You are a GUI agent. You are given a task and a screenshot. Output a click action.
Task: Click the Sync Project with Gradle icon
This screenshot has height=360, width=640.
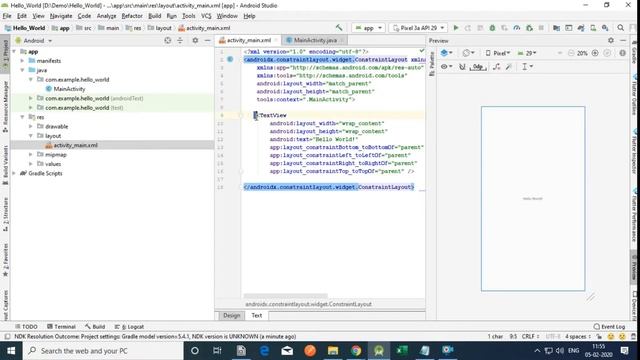pos(581,28)
